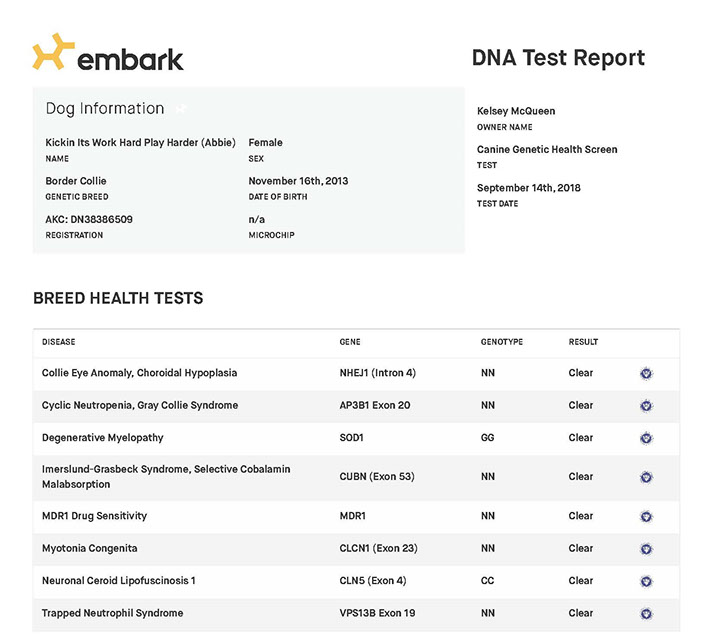710x642 pixels.
Task: Click the small icon beside Dog Information
Action: [181, 109]
